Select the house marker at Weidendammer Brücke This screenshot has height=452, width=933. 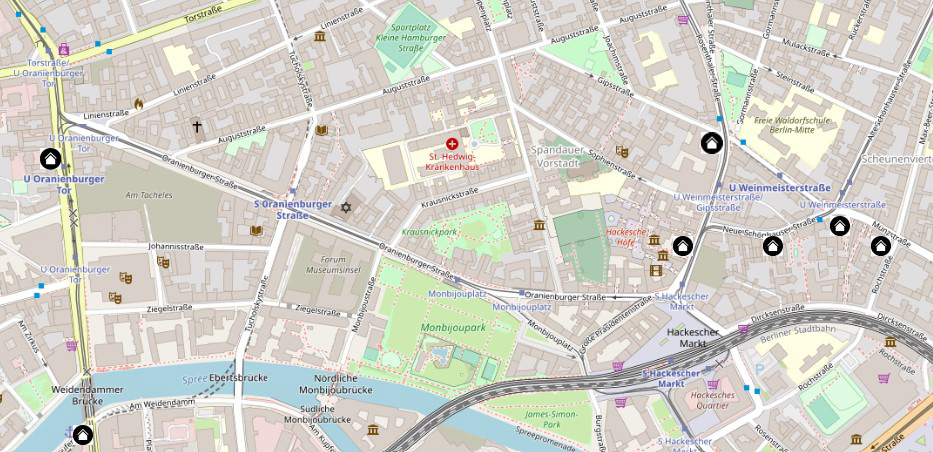[83, 435]
